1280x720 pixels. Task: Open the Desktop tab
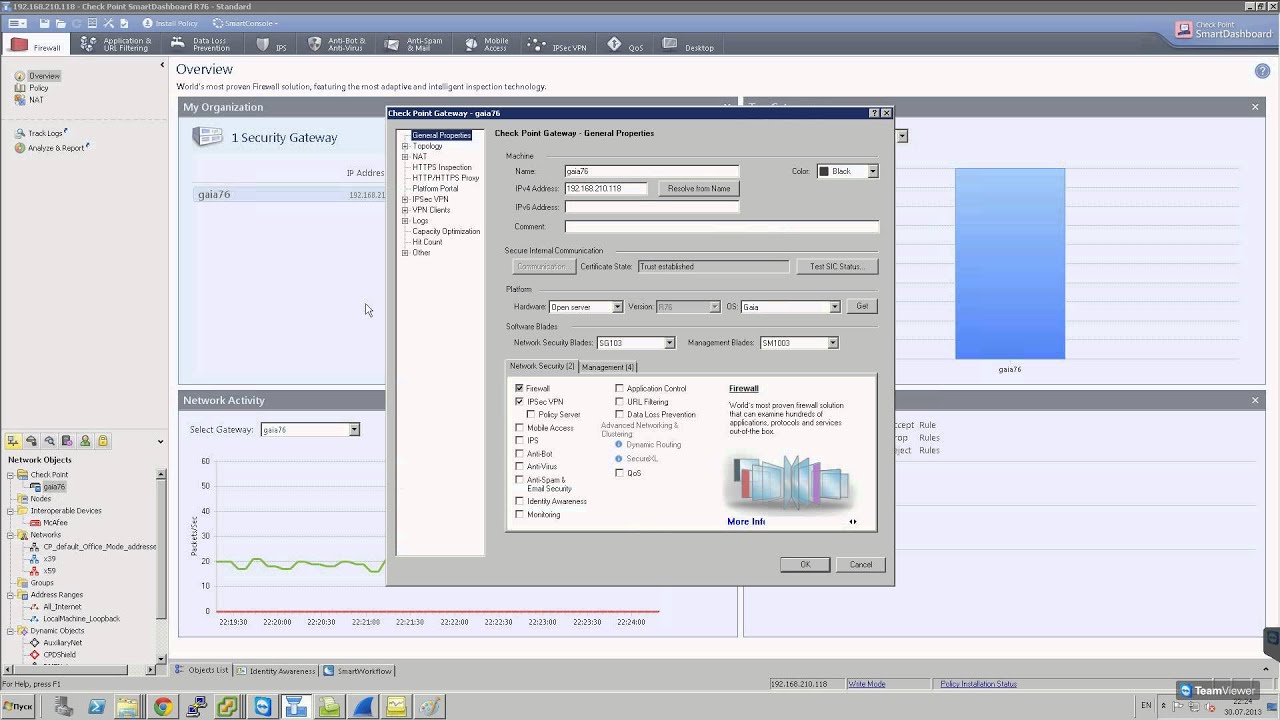click(x=688, y=46)
